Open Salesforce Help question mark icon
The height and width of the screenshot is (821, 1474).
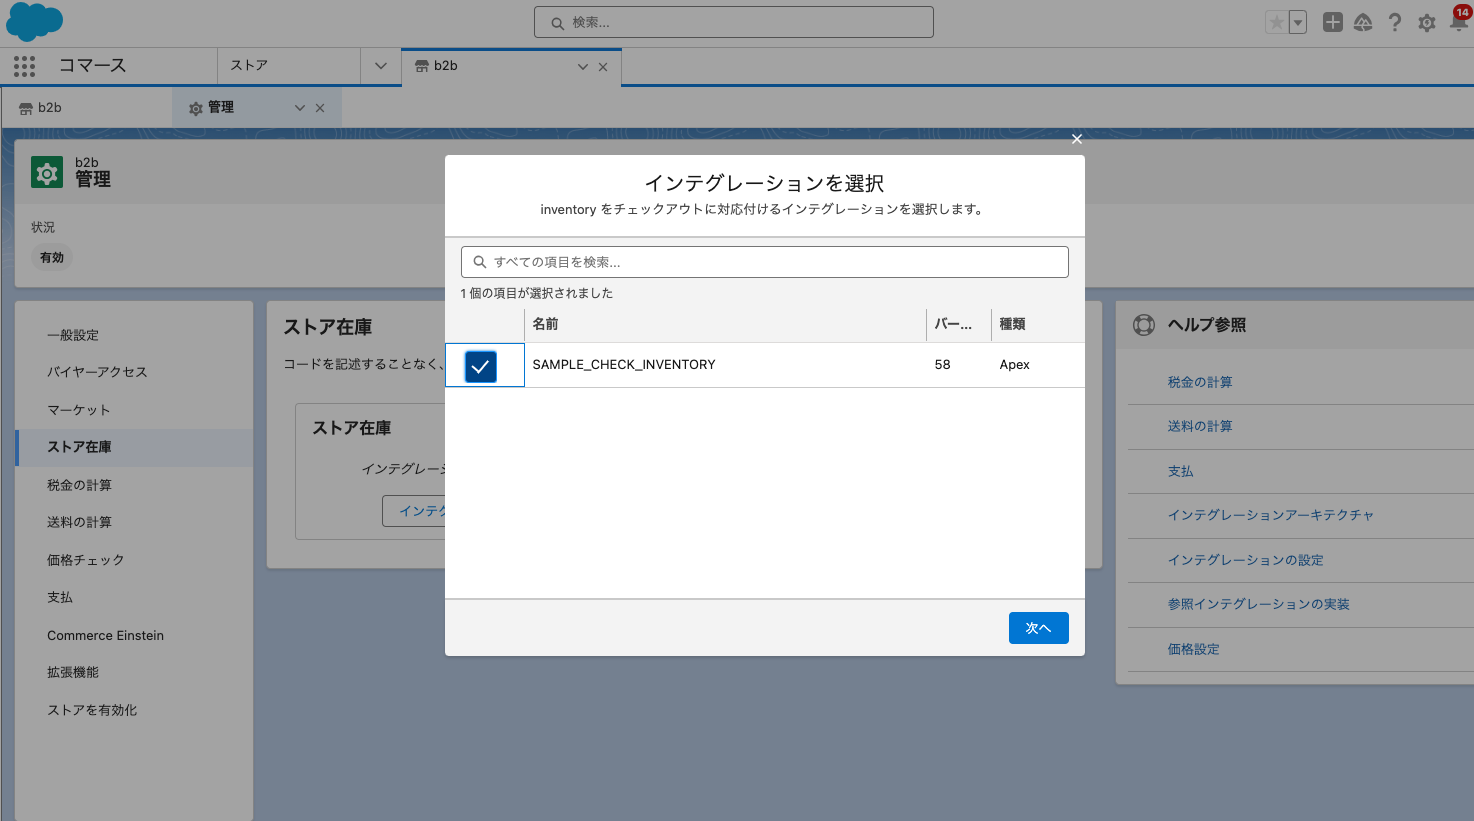pos(1395,22)
